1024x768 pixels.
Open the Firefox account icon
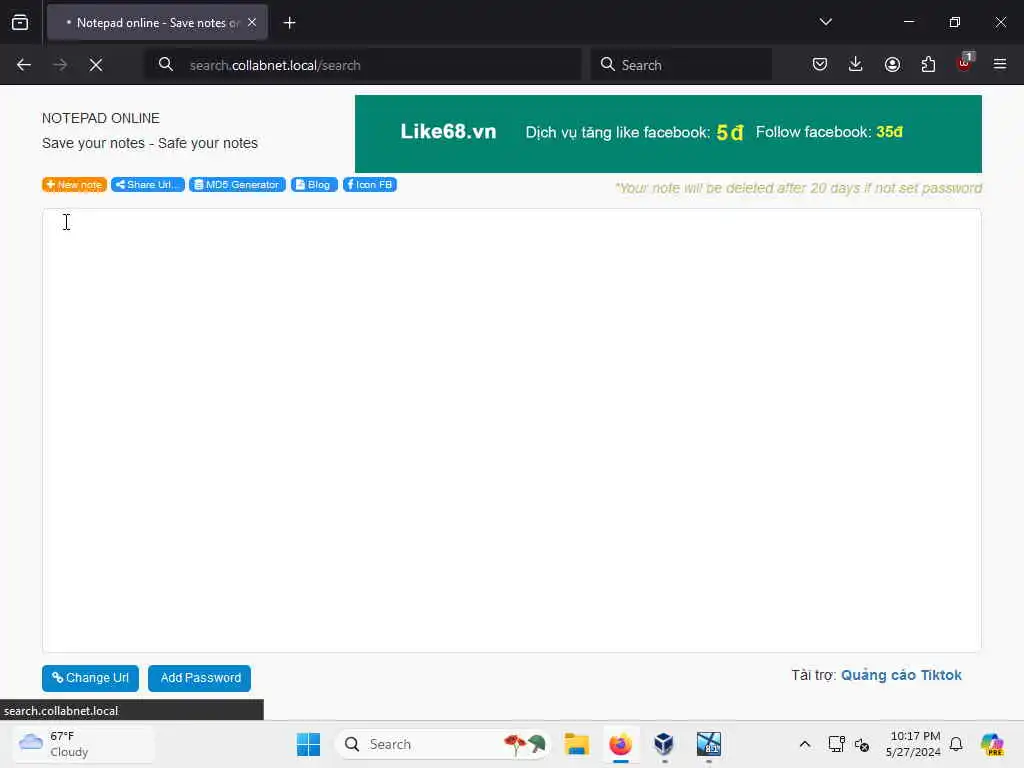pos(892,64)
